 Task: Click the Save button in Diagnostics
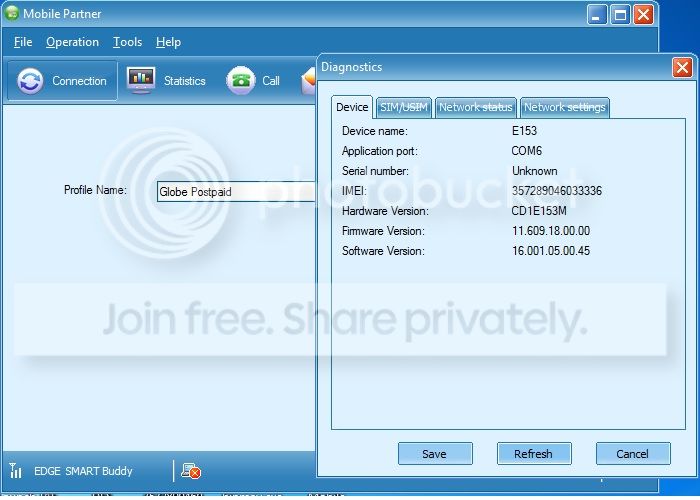click(435, 454)
